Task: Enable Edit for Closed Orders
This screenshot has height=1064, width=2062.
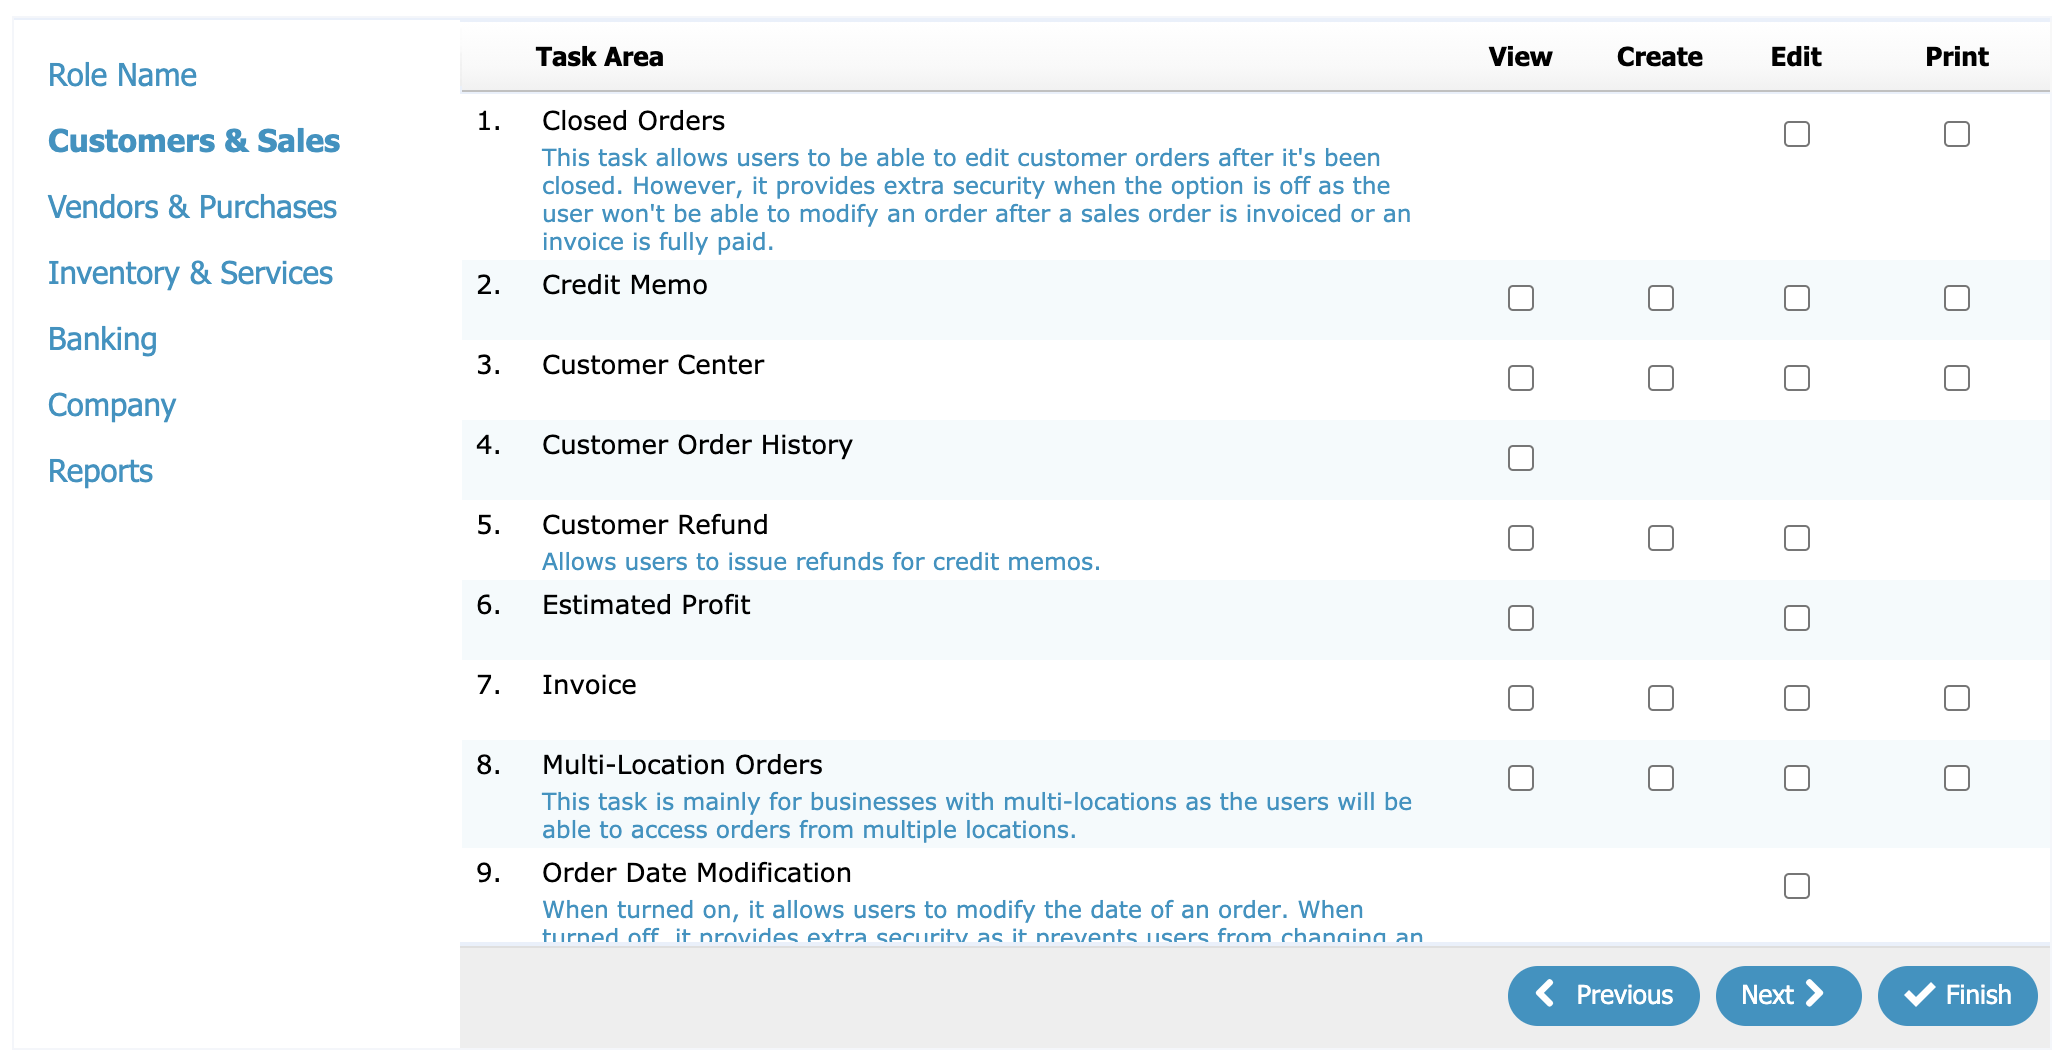Action: point(1796,134)
